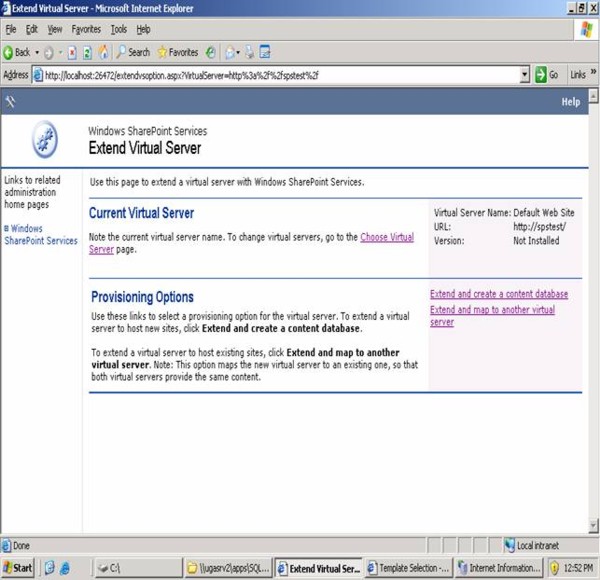Click the Help link in blue banner
The width and height of the screenshot is (600, 580).
tap(571, 102)
